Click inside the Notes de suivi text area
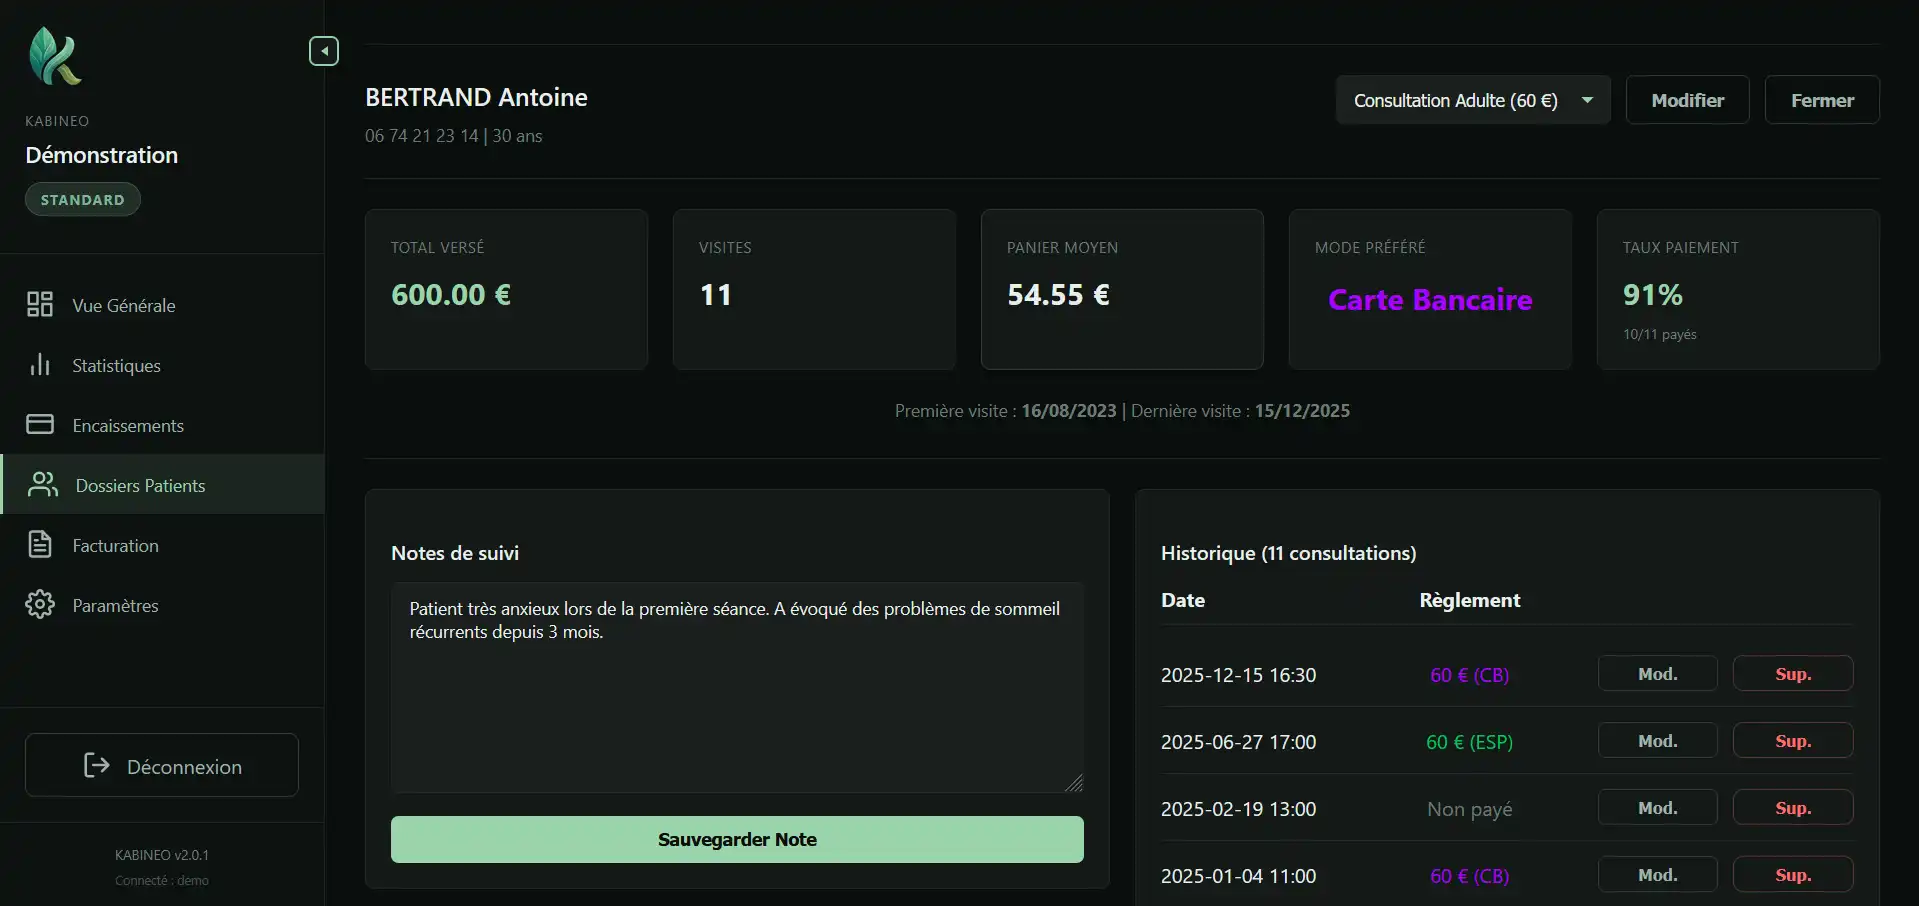 point(736,700)
